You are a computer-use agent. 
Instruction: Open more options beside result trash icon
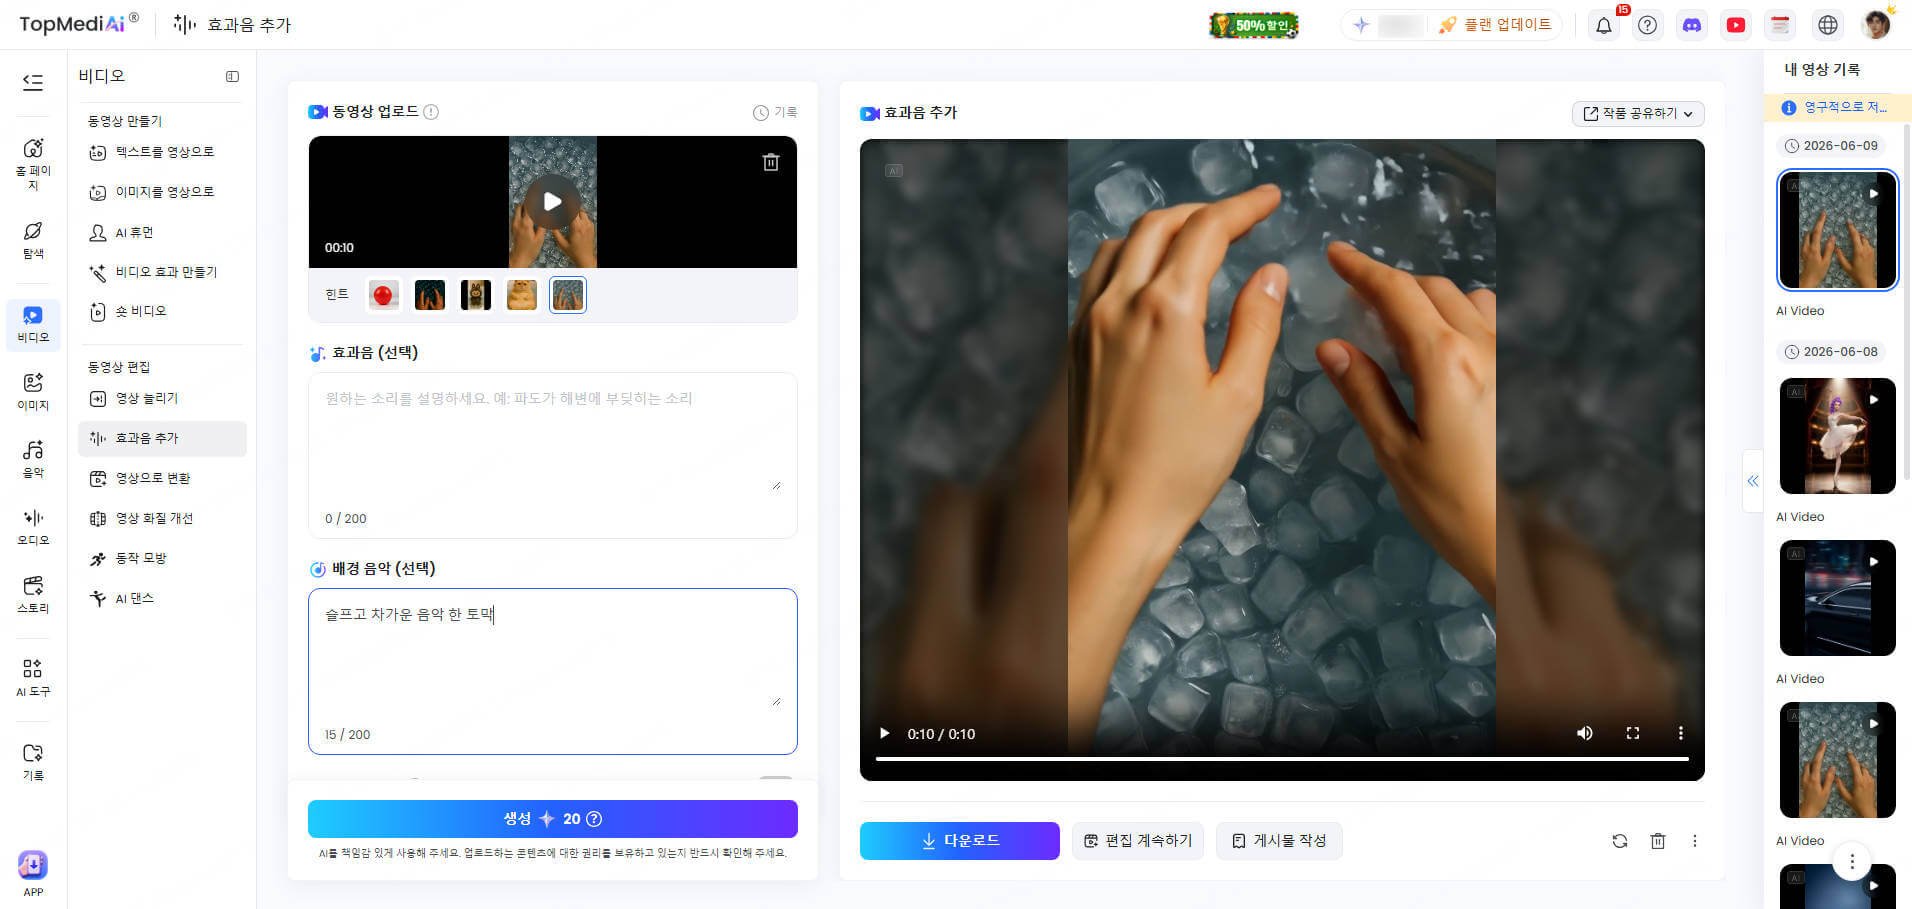click(x=1695, y=841)
